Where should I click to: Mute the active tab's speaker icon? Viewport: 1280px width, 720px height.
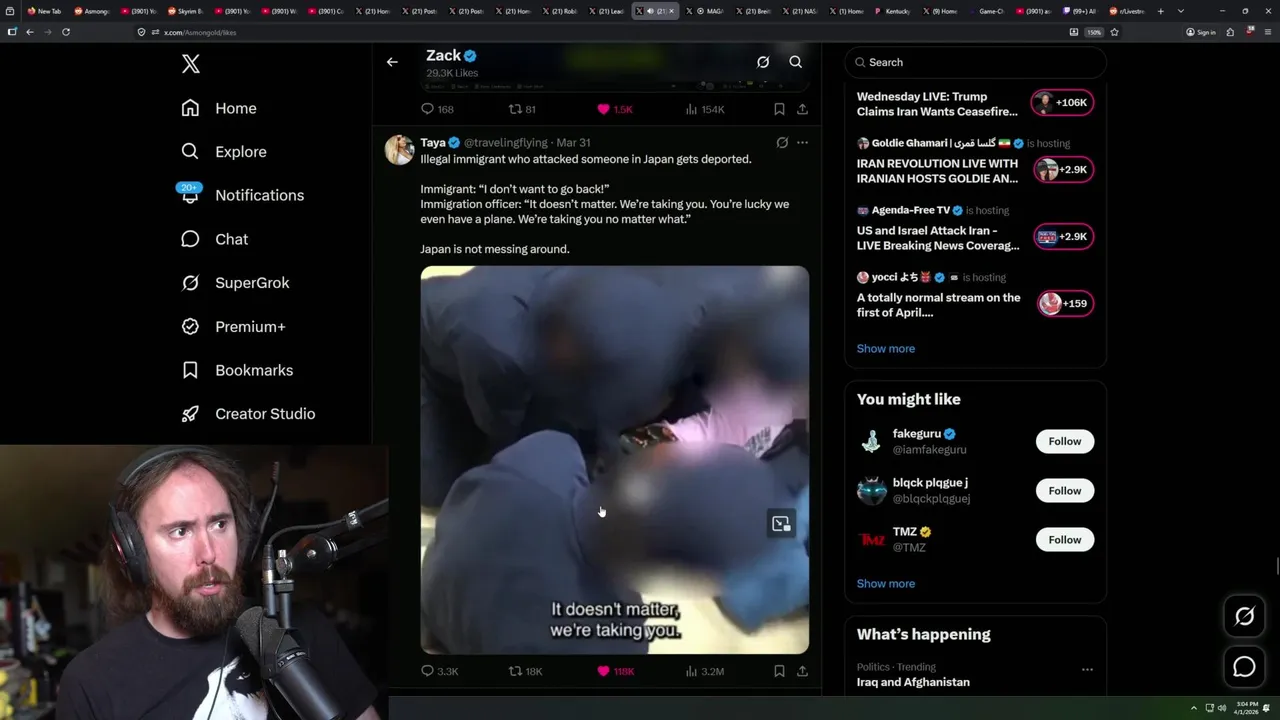click(650, 11)
